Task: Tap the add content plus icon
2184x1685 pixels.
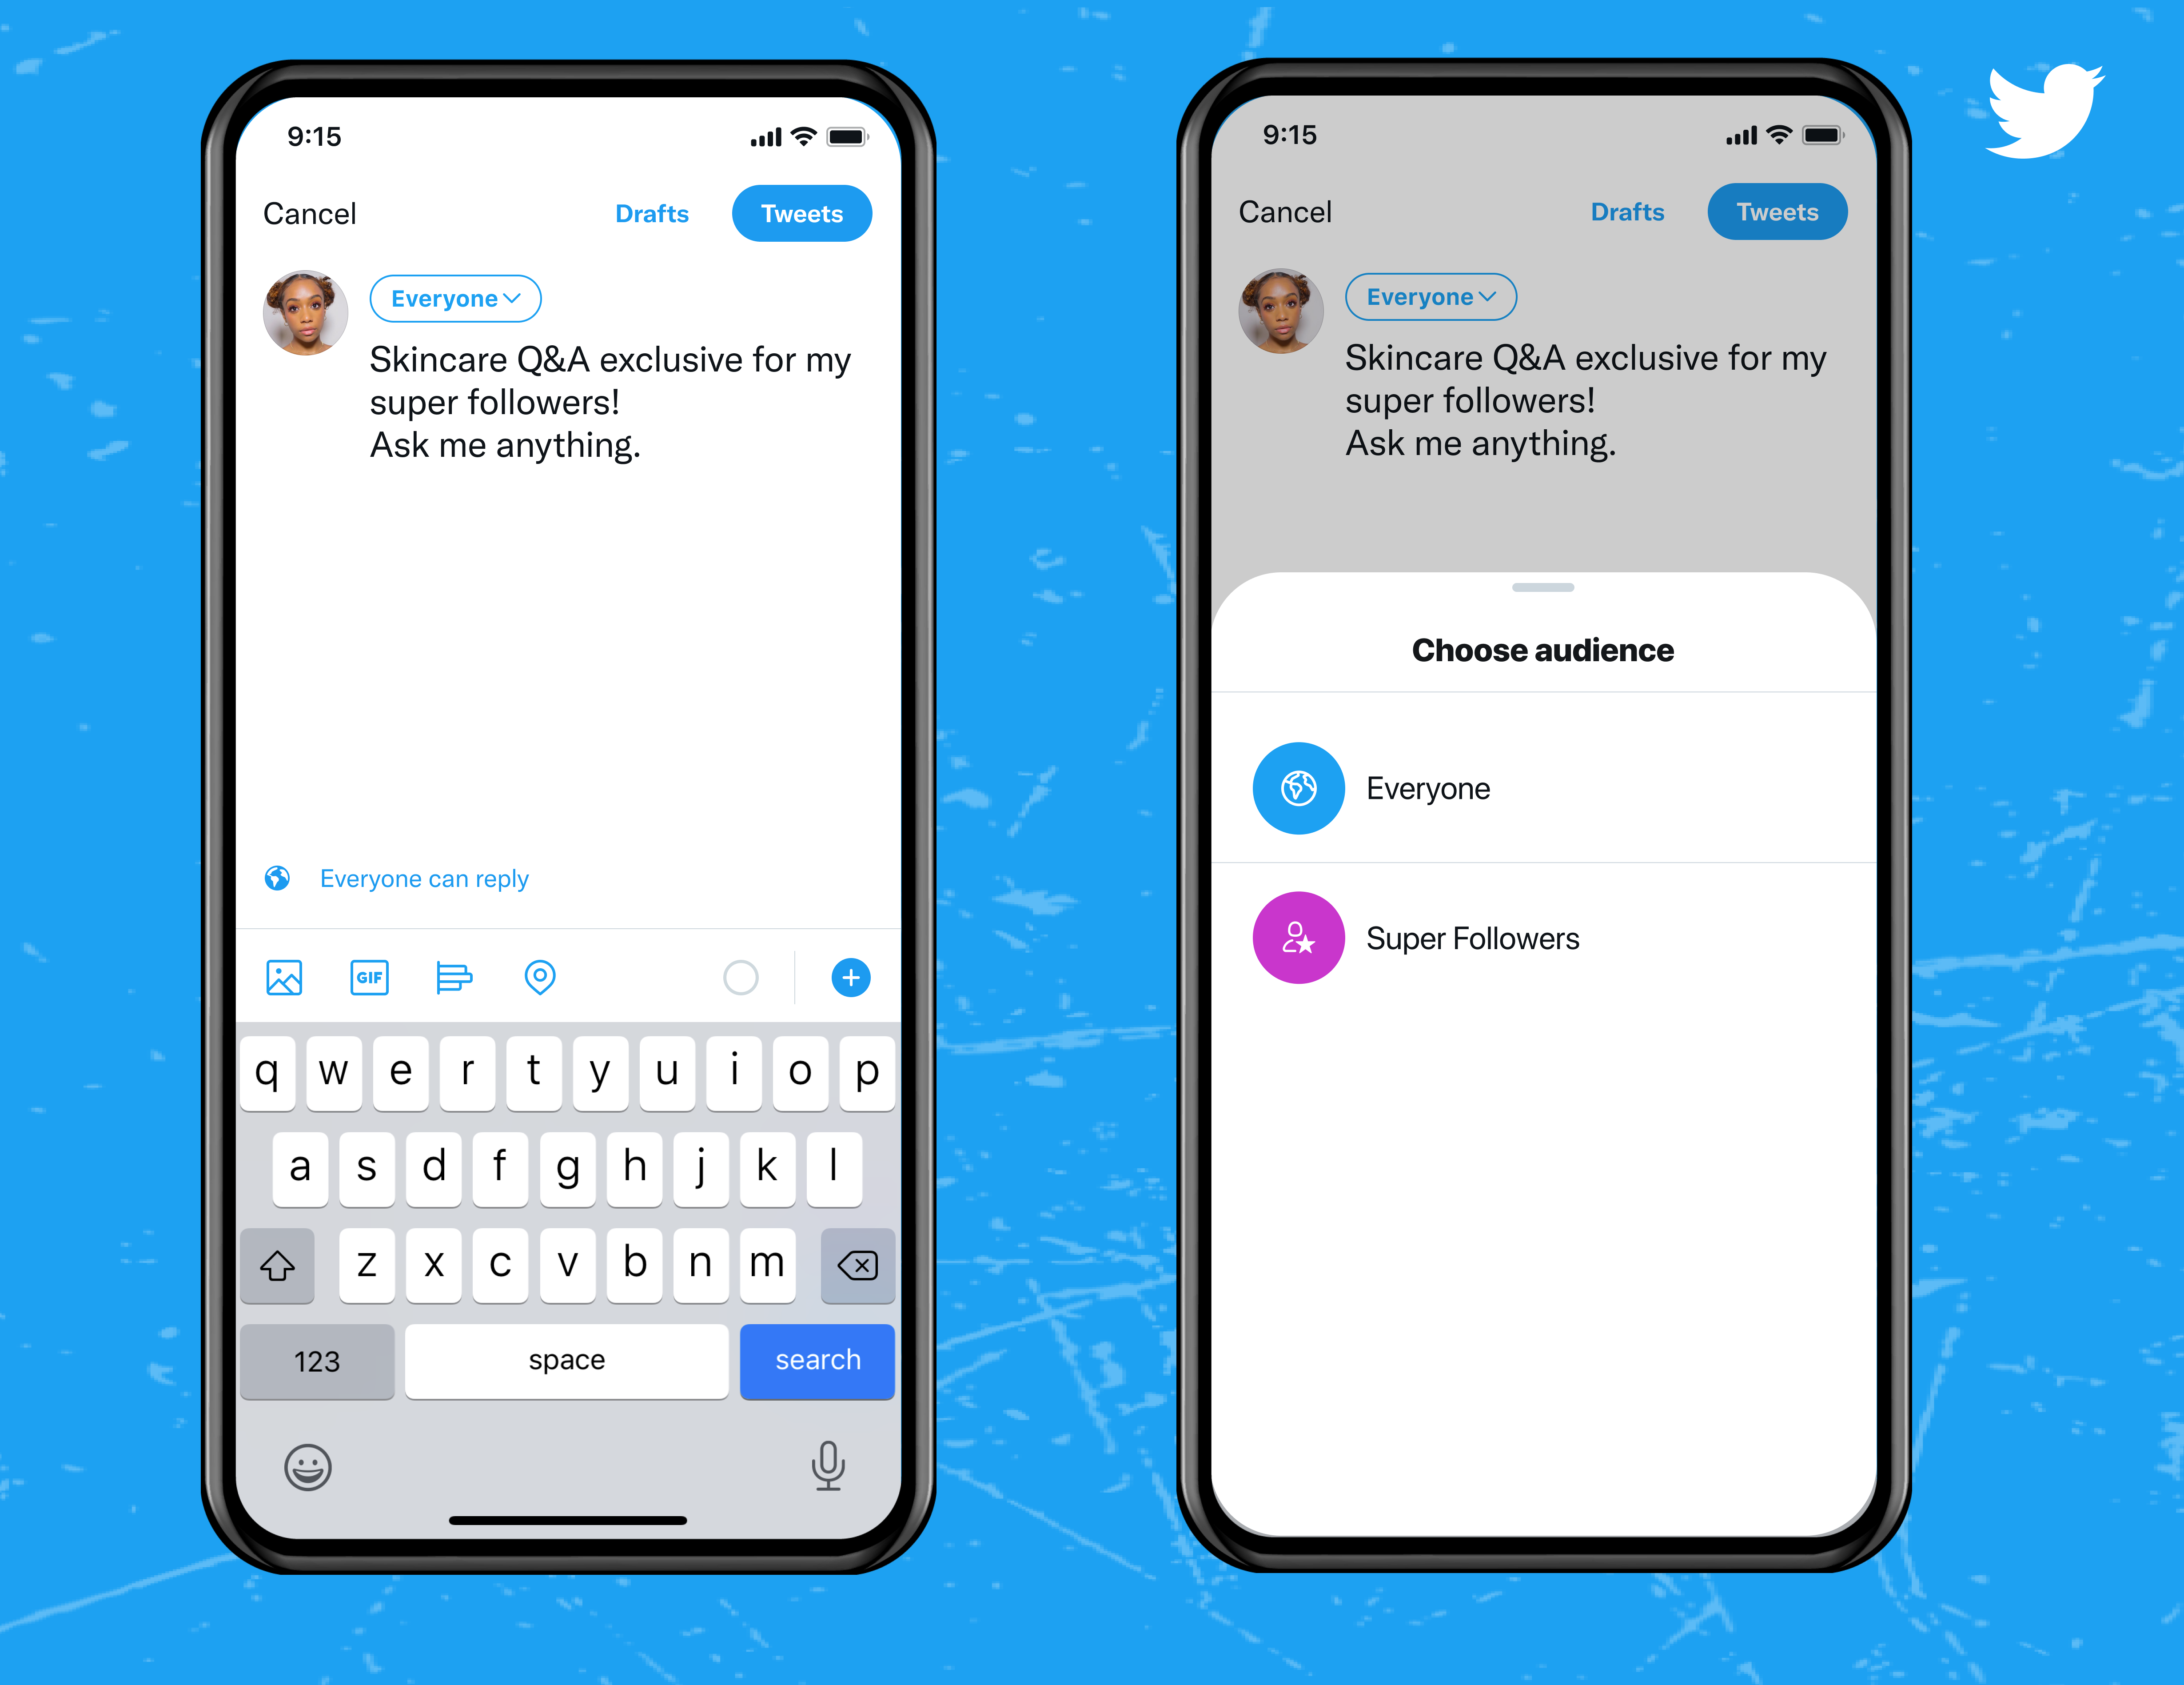Action: coord(851,977)
